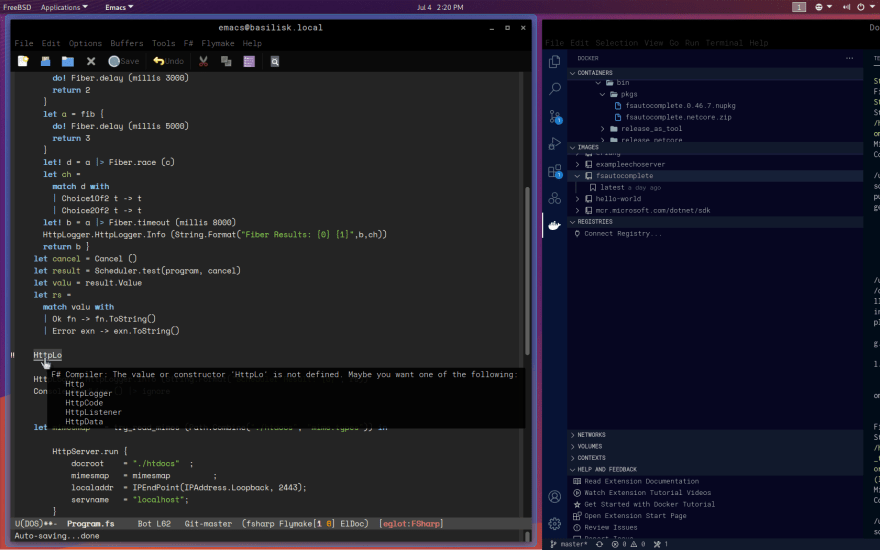This screenshot has width=880, height=550.
Task: Click the Save button in Emacs toolbar
Action: tap(123, 61)
